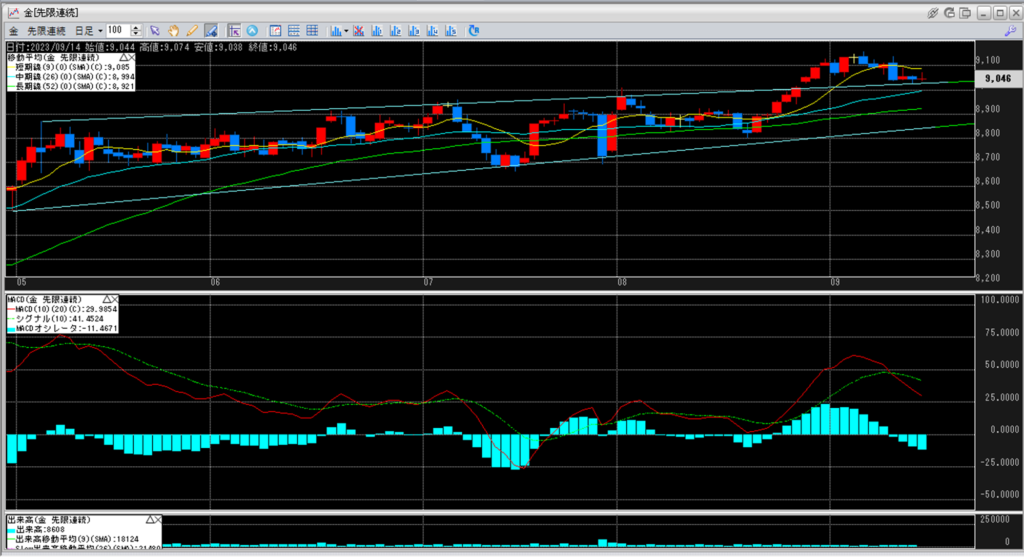The image size is (1024, 557).
Task: Click the red-crossed chart delete-indicators icon
Action: pos(359,31)
